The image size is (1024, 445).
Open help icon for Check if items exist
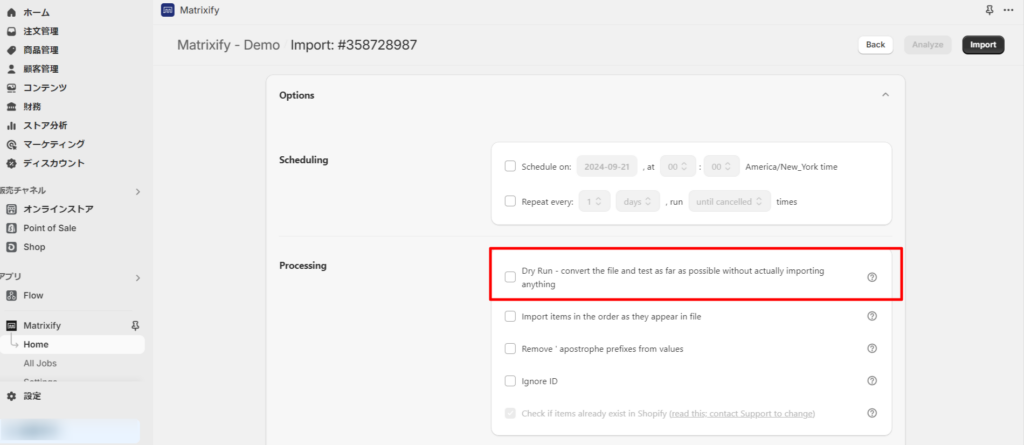tap(871, 413)
